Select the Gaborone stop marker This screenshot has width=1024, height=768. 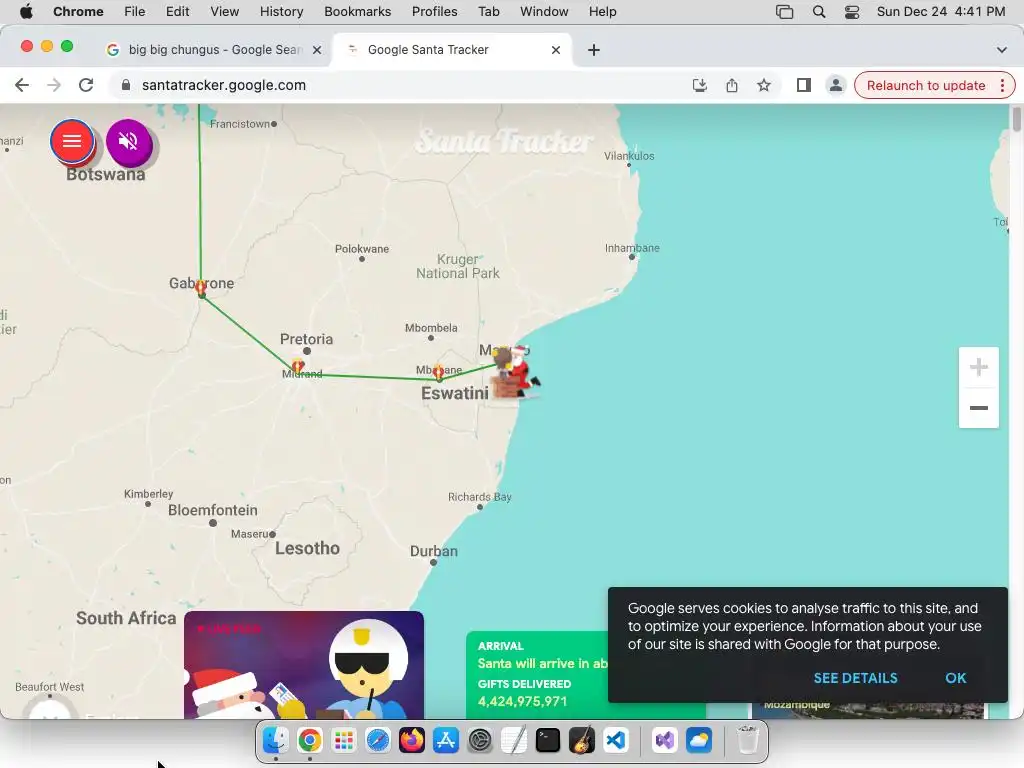coord(201,287)
